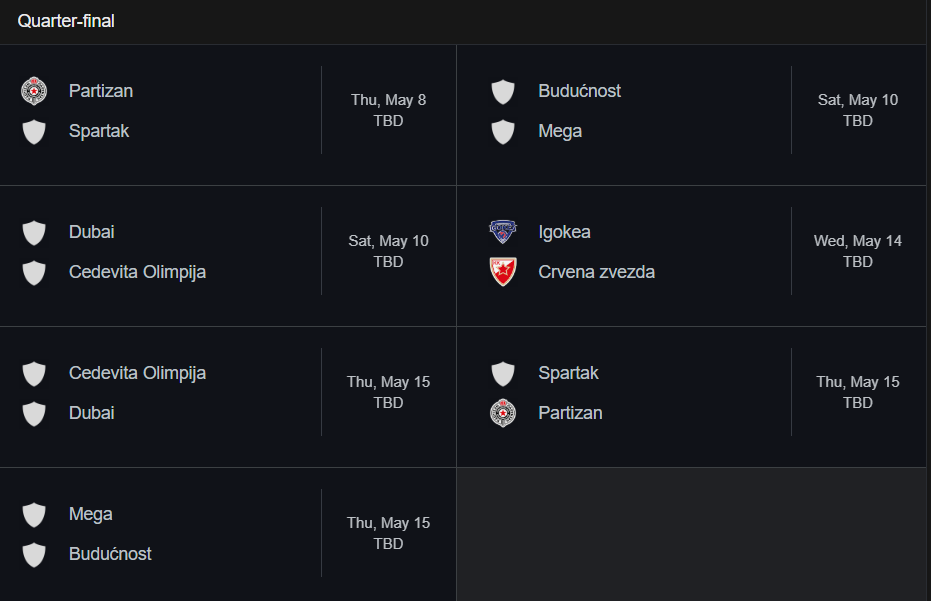931x601 pixels.
Task: Click Budućnost shield icon in Sat, May 10 match
Action: [x=503, y=91]
